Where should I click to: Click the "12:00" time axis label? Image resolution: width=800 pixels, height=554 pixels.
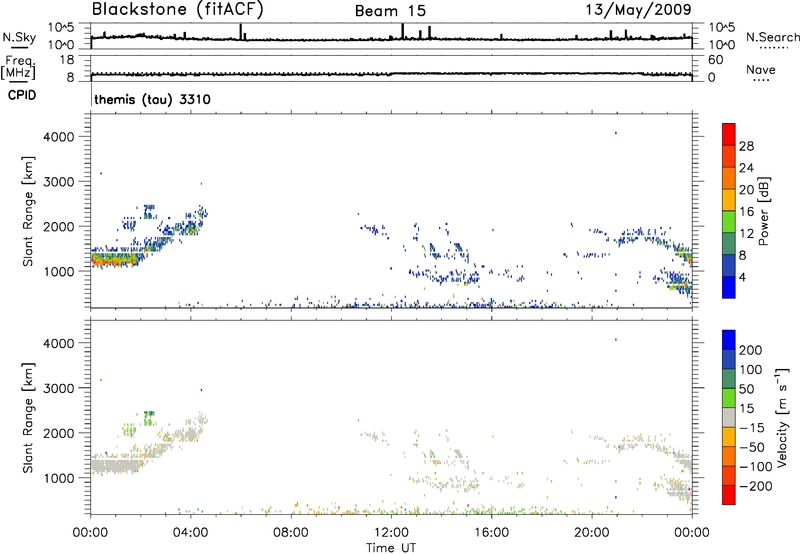[x=391, y=533]
